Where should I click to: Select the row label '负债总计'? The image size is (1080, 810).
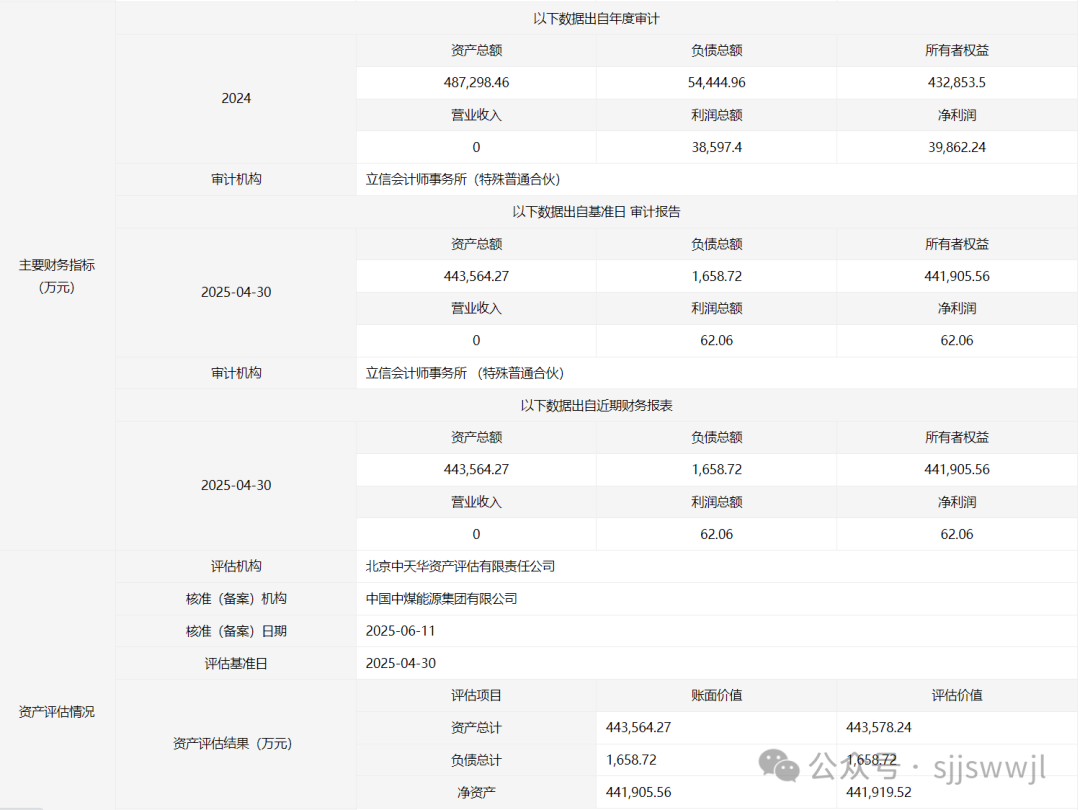tap(476, 760)
